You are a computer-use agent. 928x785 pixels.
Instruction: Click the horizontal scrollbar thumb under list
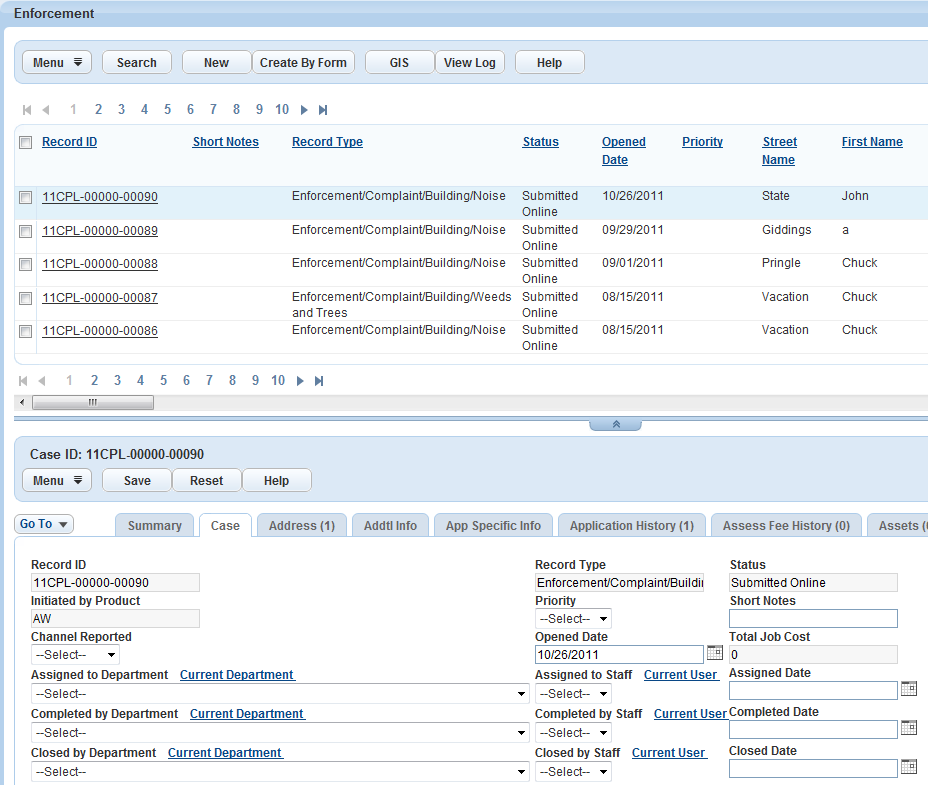(92, 403)
